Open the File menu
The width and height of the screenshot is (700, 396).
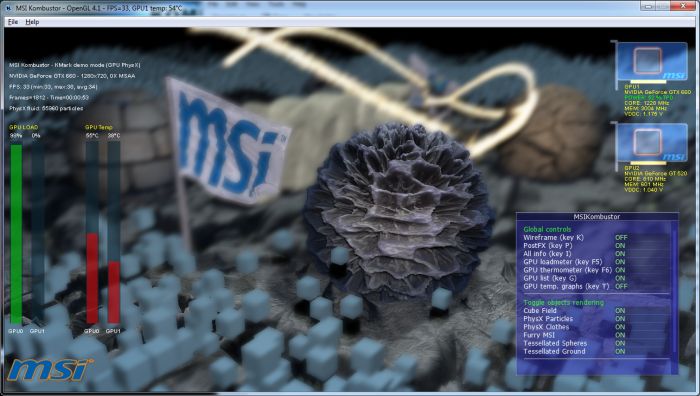(12, 22)
